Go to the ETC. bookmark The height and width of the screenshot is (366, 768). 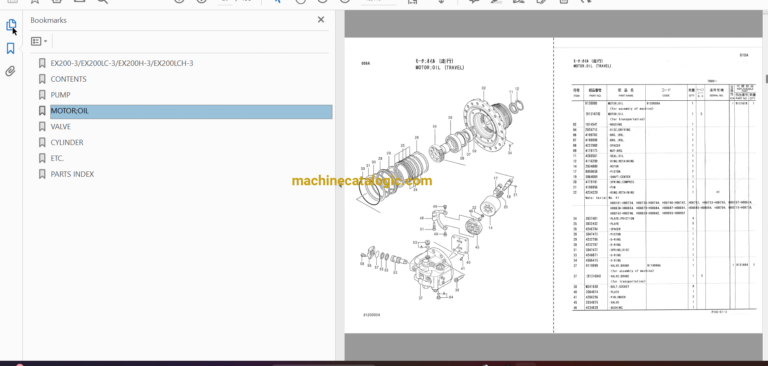click(x=57, y=158)
